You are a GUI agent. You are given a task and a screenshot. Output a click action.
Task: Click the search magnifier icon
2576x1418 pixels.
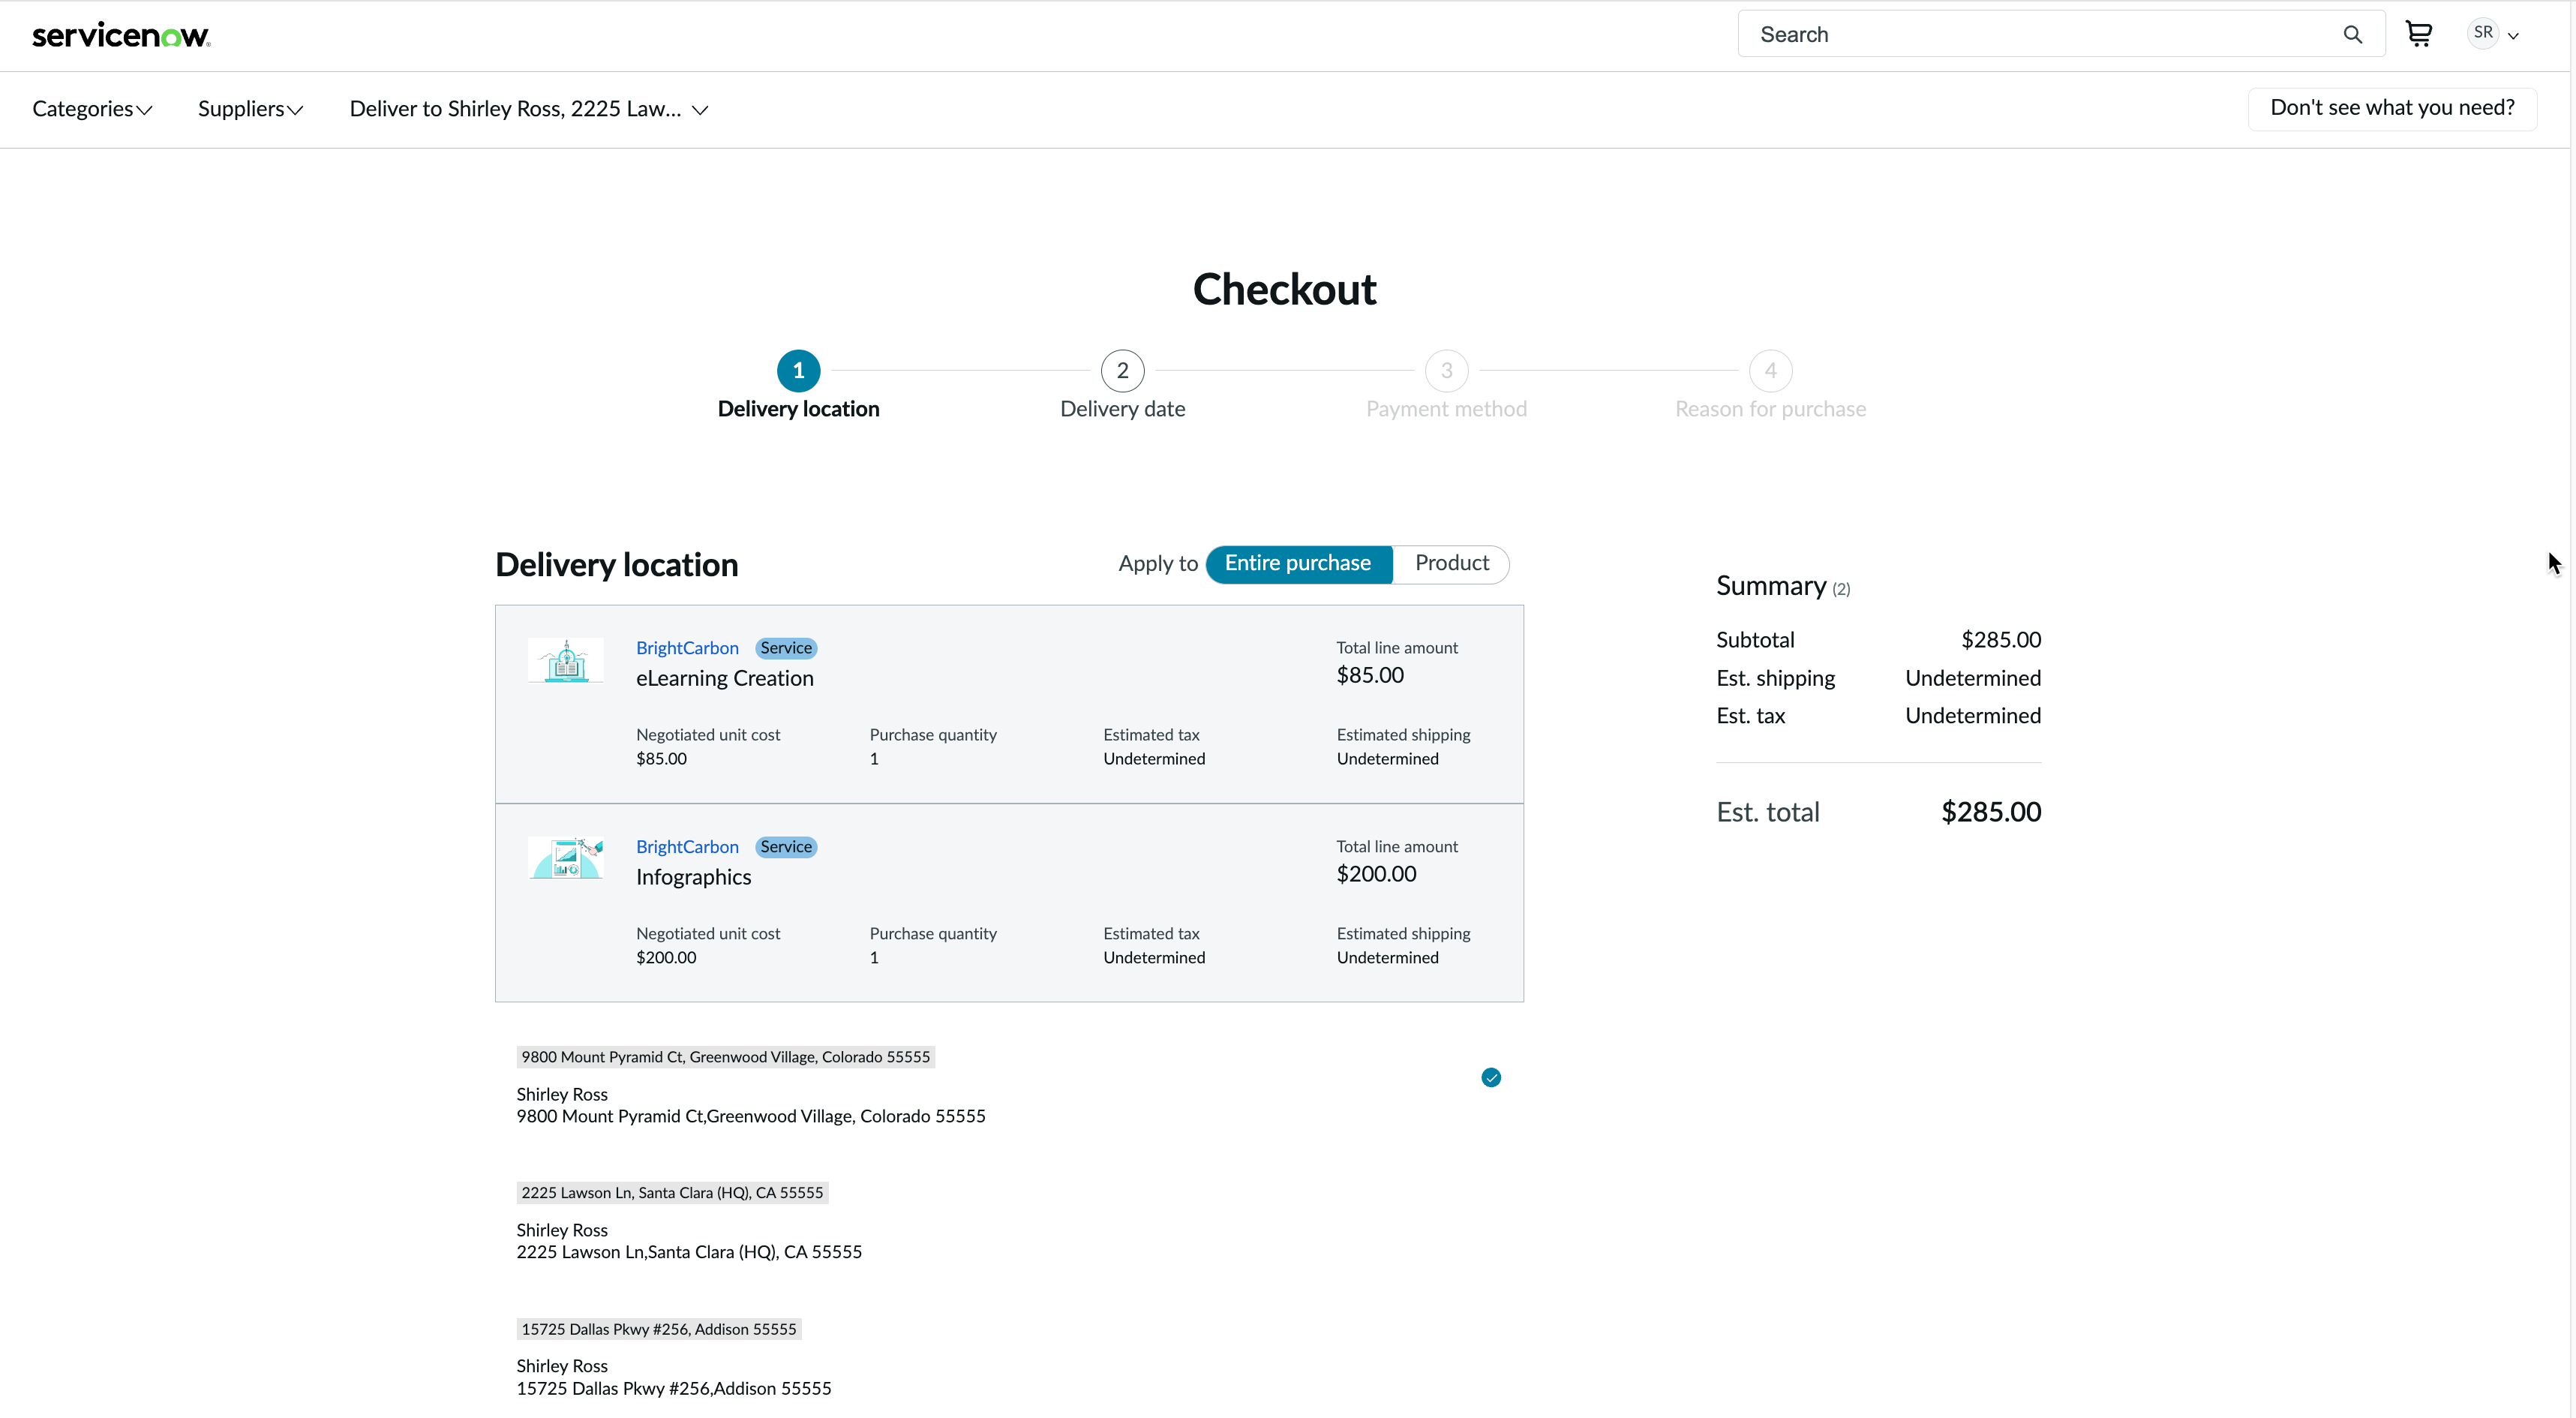coord(2352,35)
